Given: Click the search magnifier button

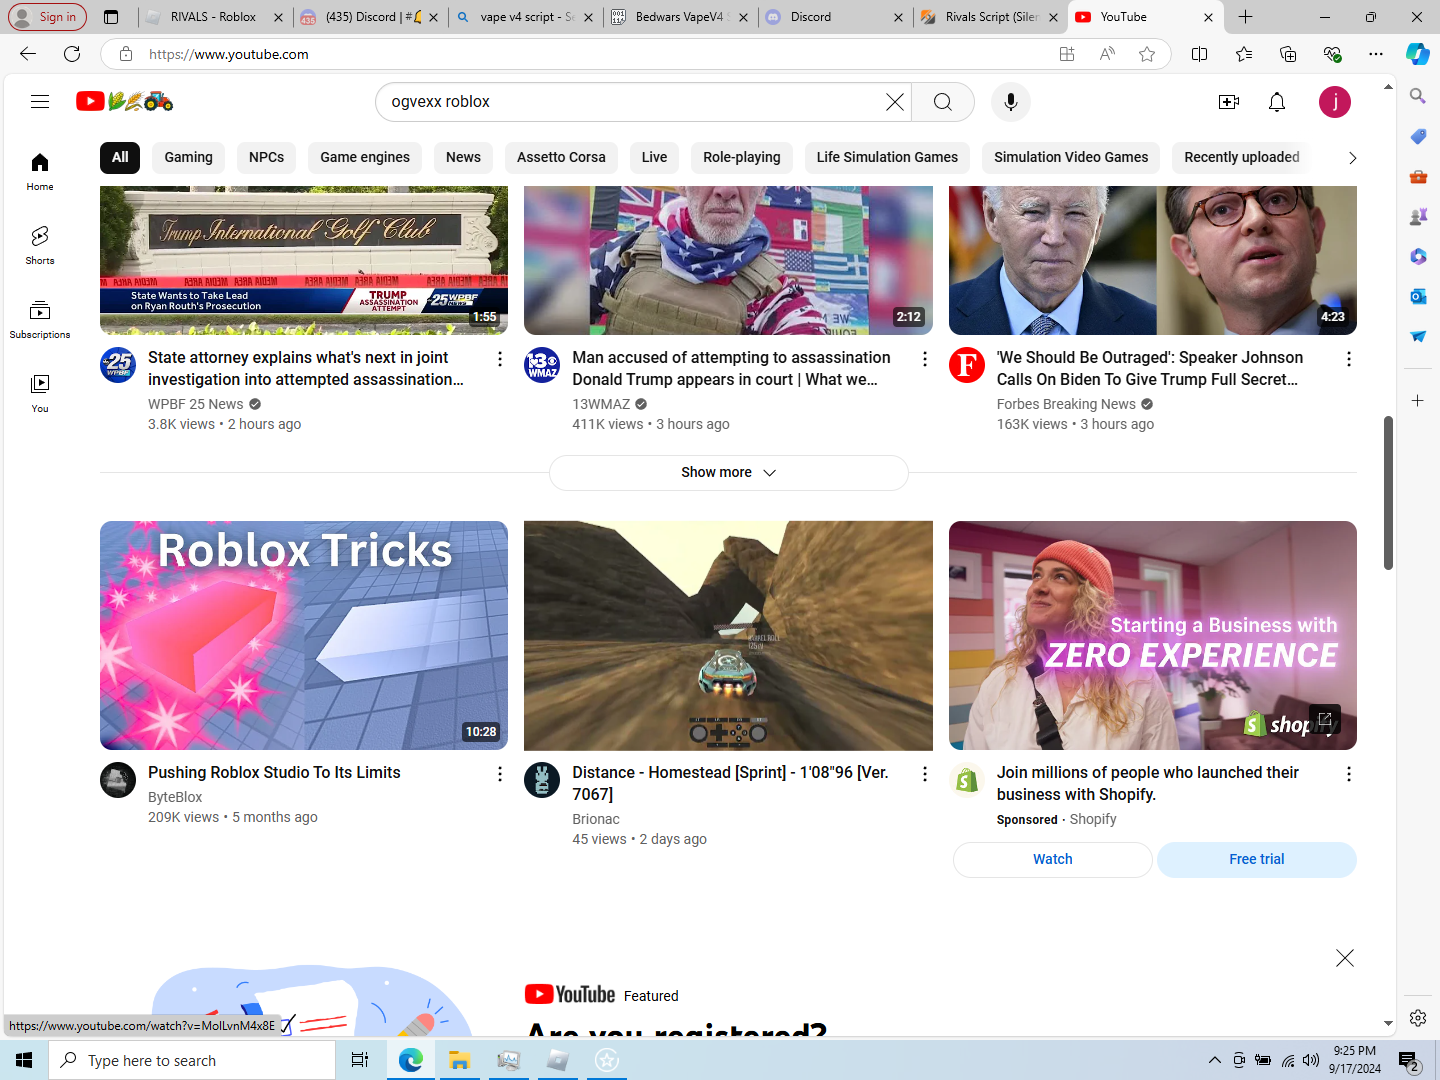Looking at the screenshot, I should (943, 102).
